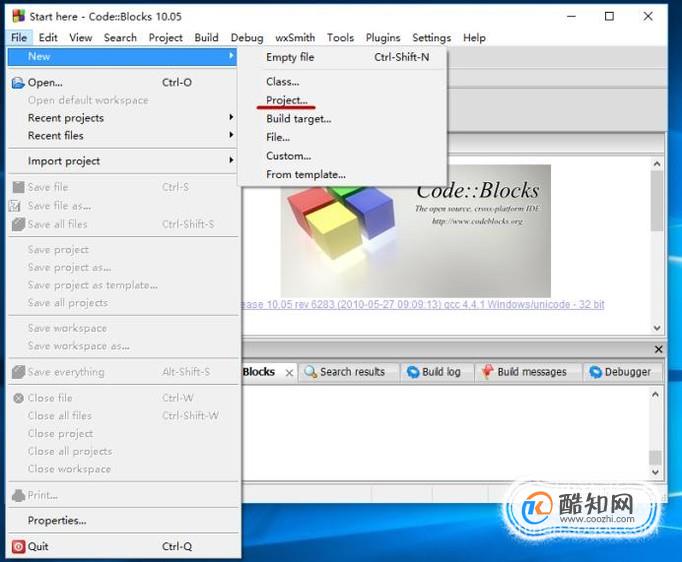Click log panel scrollbar up arrow
The width and height of the screenshot is (682, 562).
tap(655, 395)
